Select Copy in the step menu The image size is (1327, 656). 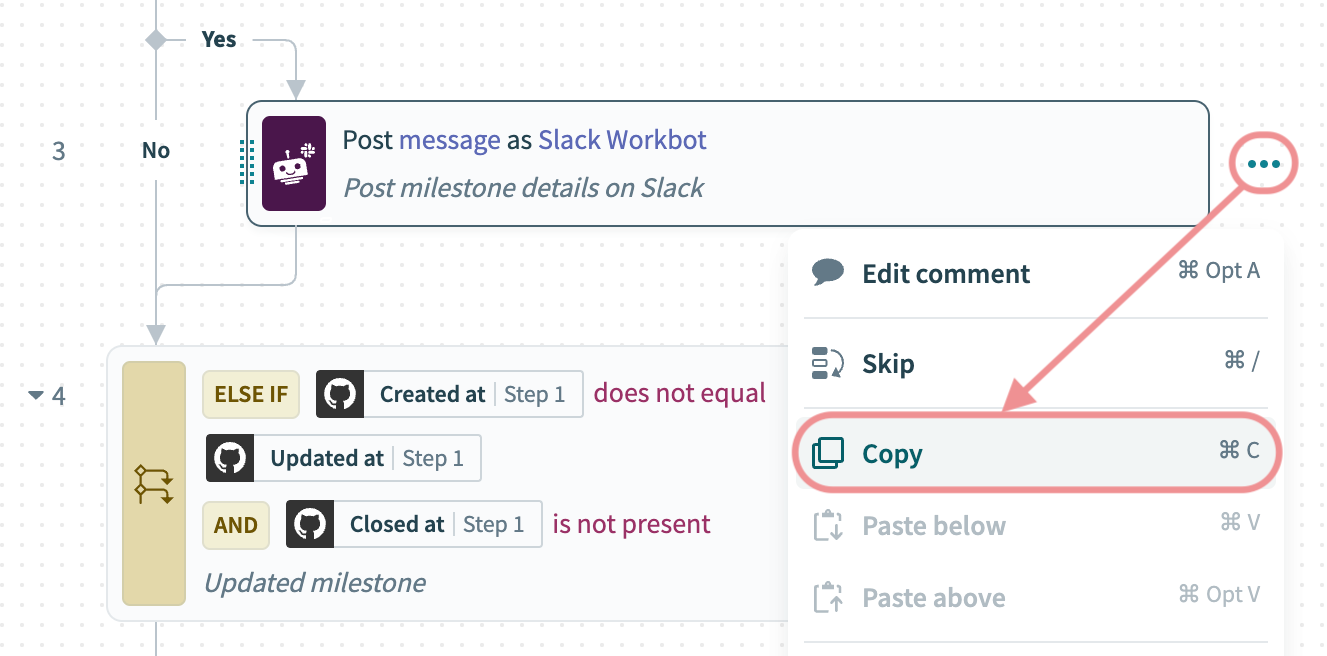(x=892, y=454)
